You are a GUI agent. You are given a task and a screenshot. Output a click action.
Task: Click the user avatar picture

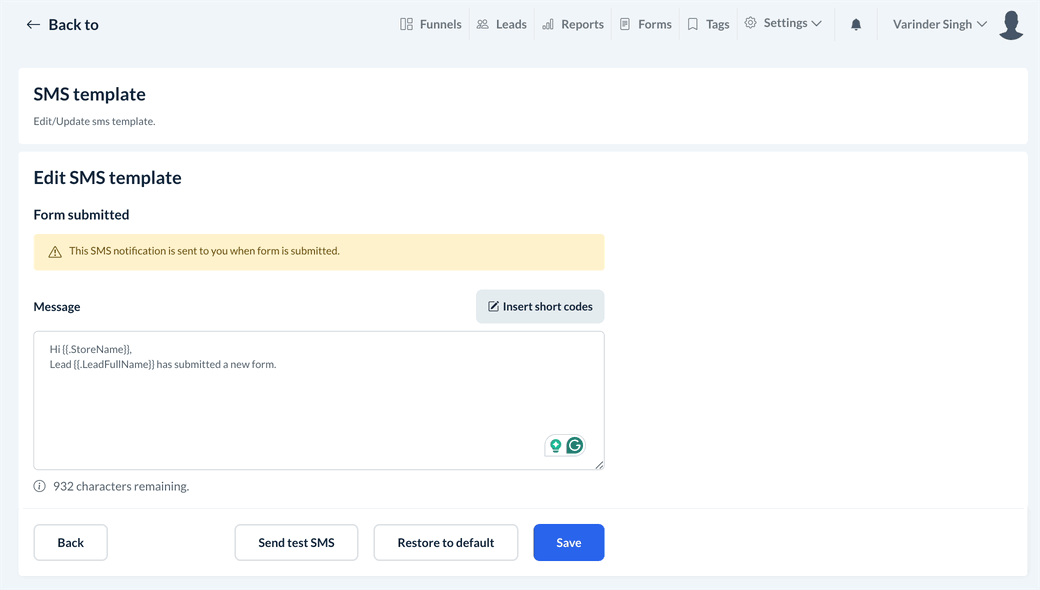[1011, 25]
